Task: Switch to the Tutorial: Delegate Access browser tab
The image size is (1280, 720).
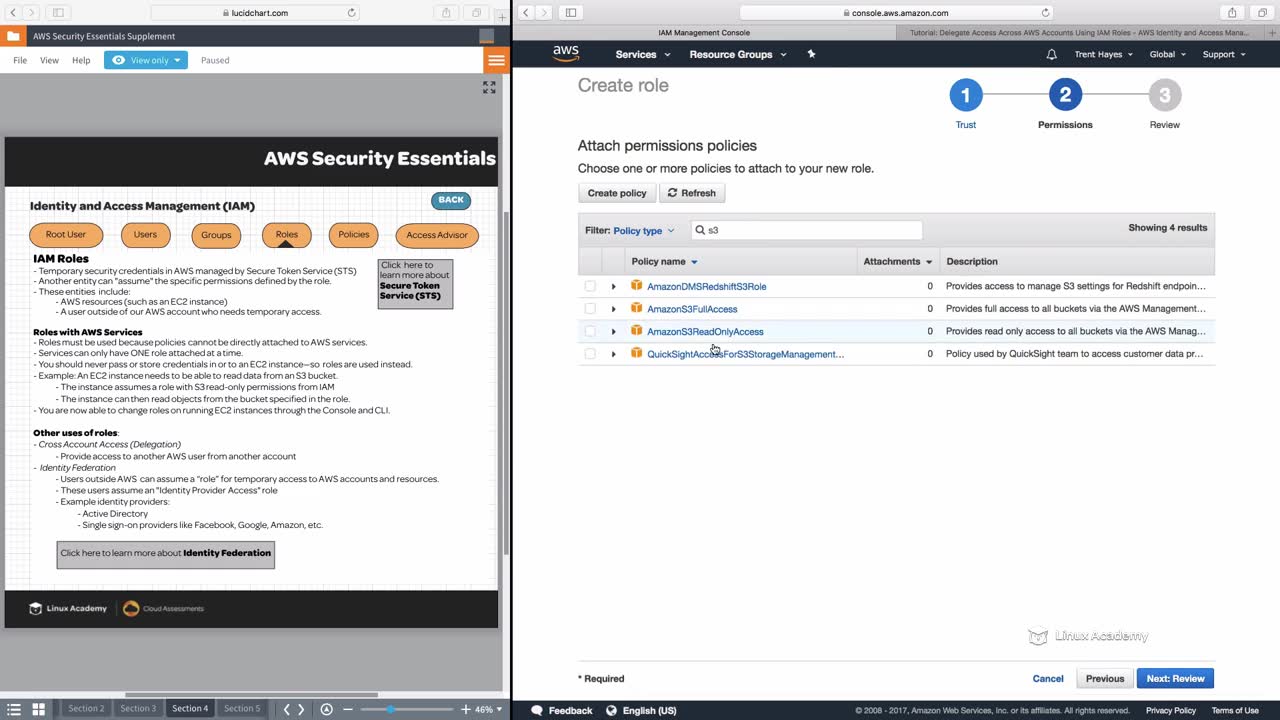Action: [x=1079, y=33]
